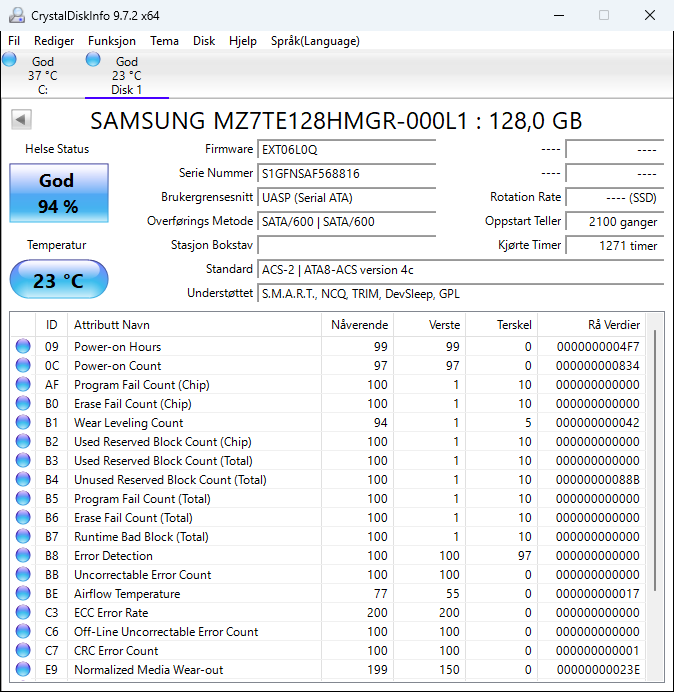Click the 23 °C temperature button
This screenshot has width=674, height=692.
59,279
